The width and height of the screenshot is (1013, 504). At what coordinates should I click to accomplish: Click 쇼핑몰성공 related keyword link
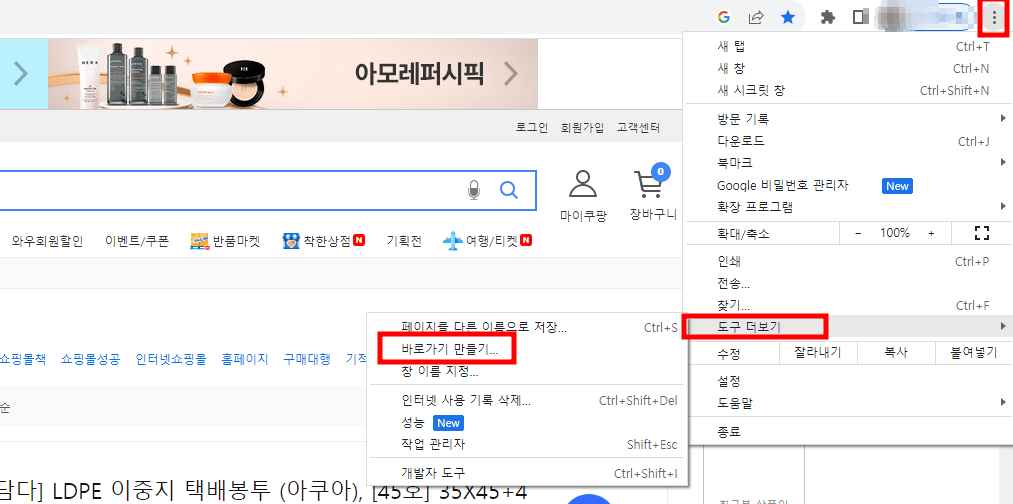pyautogui.click(x=90, y=359)
